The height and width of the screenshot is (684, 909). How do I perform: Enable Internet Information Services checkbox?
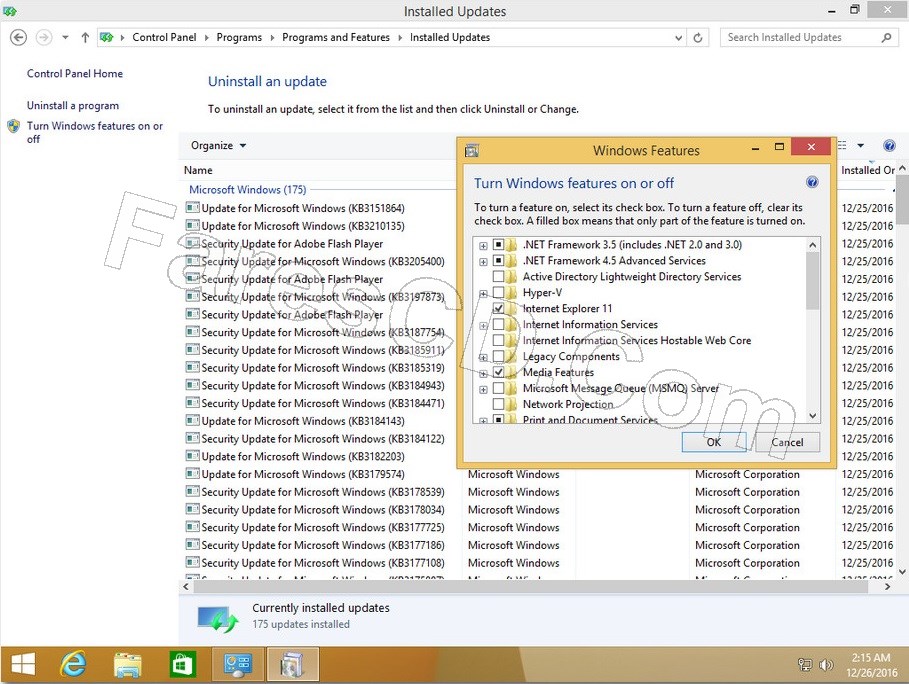click(x=498, y=325)
